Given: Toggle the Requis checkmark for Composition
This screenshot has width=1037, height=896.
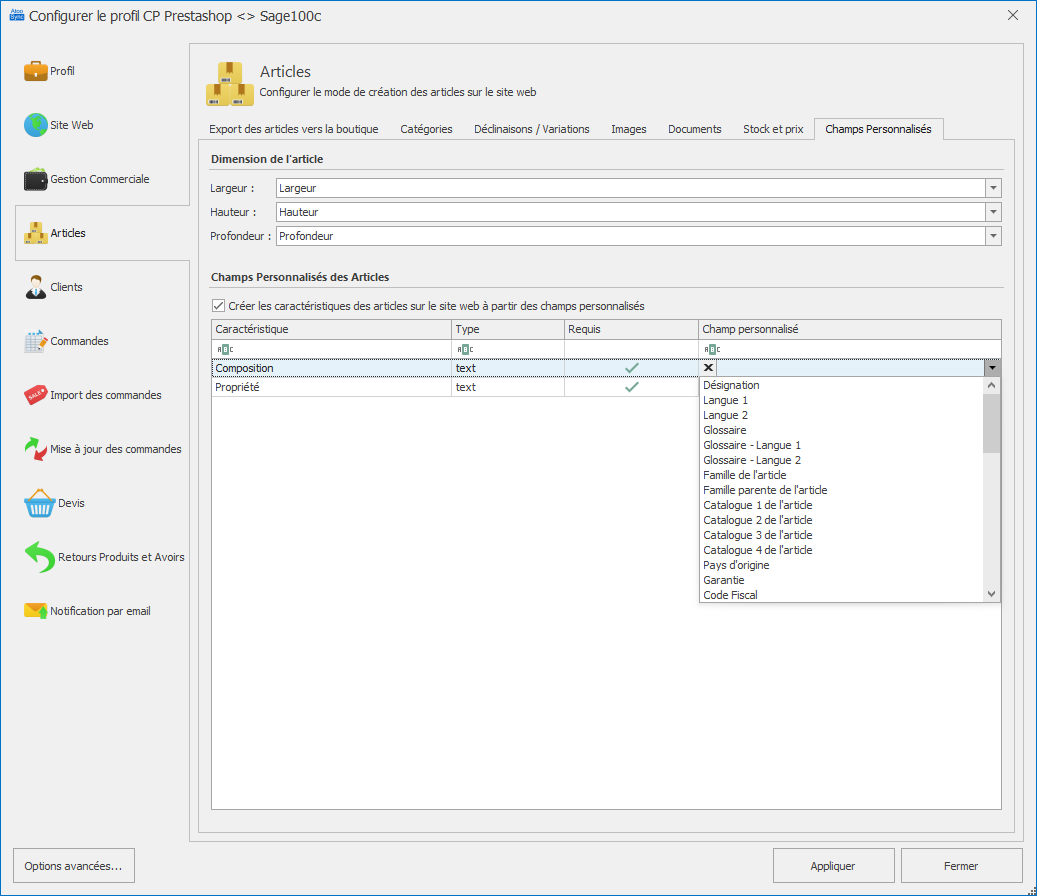Looking at the screenshot, I should point(632,368).
